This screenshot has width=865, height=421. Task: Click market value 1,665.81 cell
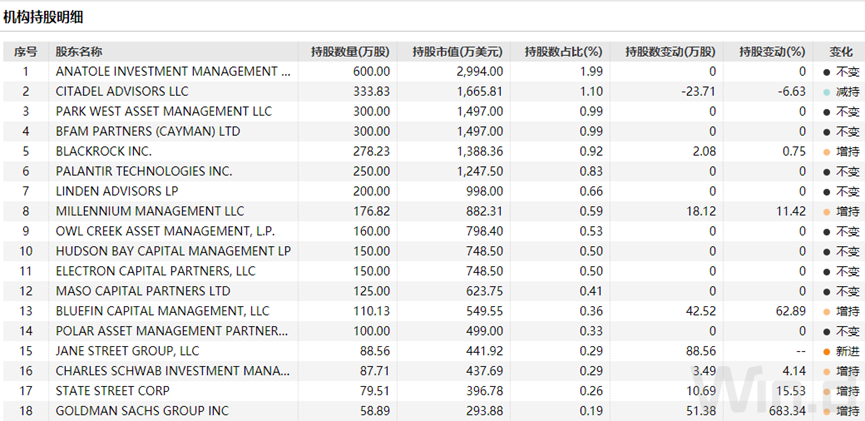(x=480, y=91)
